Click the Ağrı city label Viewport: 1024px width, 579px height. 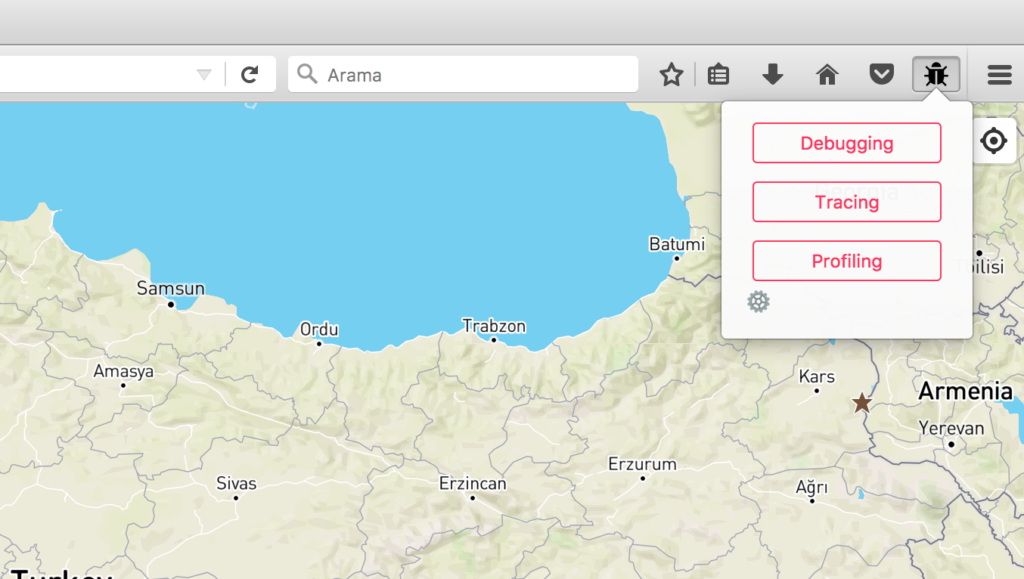point(812,488)
